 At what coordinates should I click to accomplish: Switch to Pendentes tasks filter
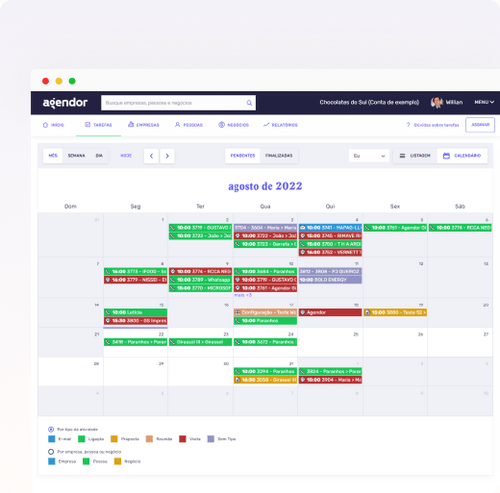click(x=243, y=156)
